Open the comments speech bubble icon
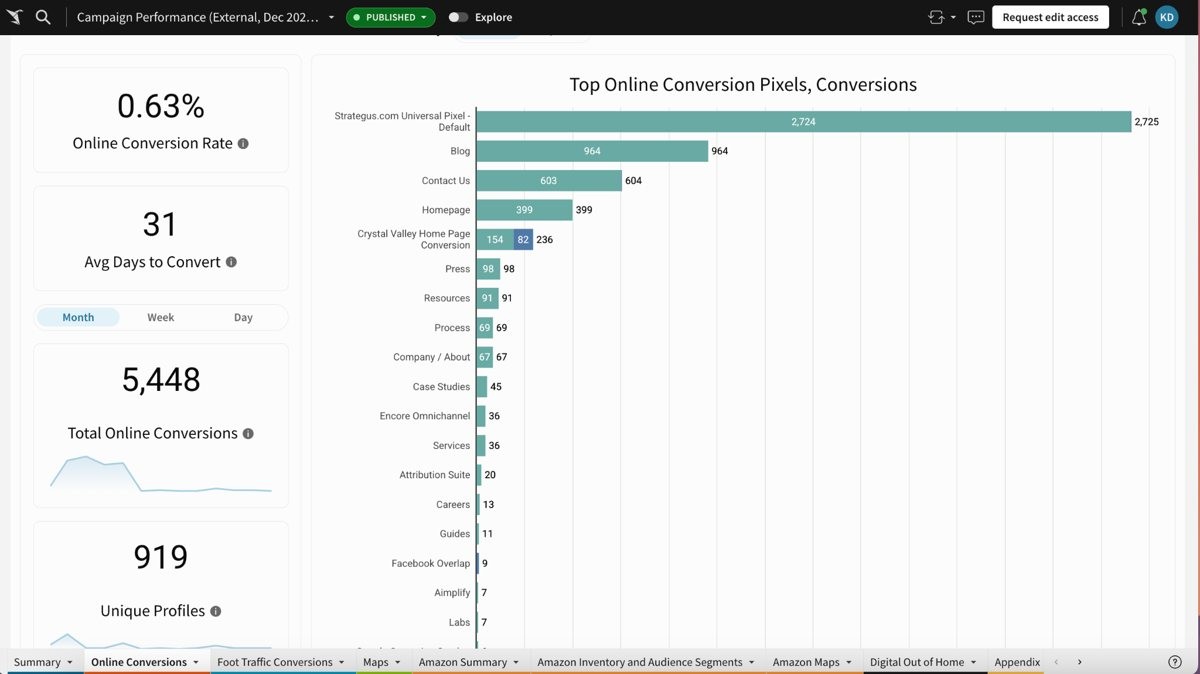 [976, 17]
